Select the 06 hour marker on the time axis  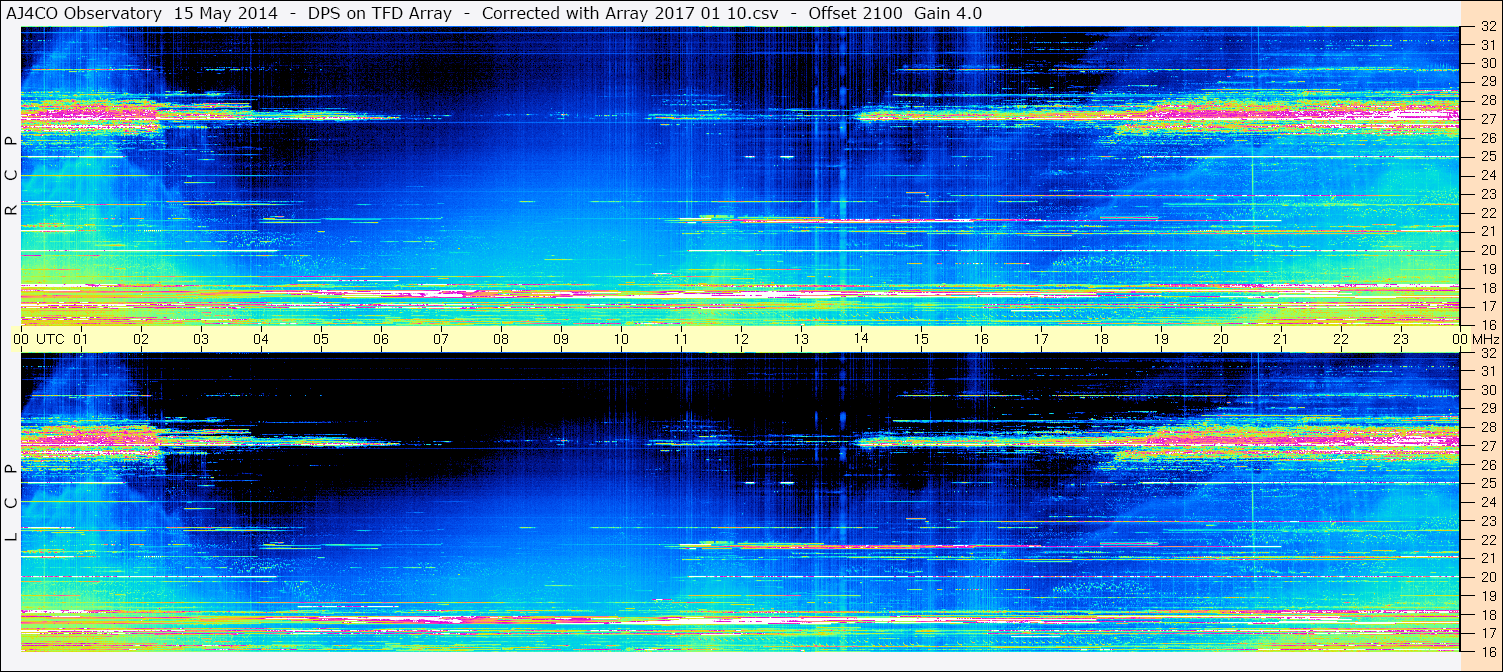tap(381, 339)
